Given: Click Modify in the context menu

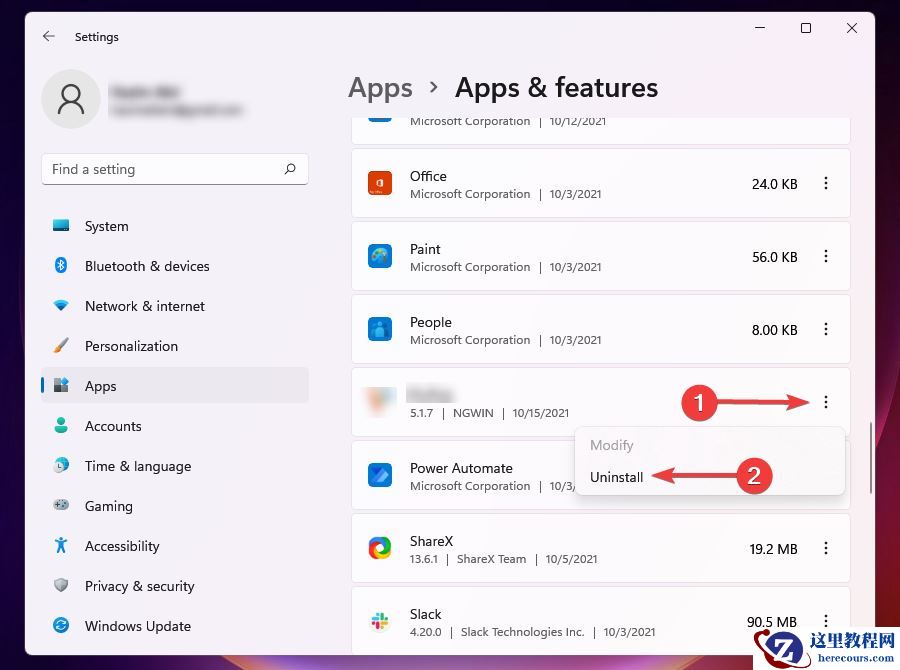Looking at the screenshot, I should (612, 445).
